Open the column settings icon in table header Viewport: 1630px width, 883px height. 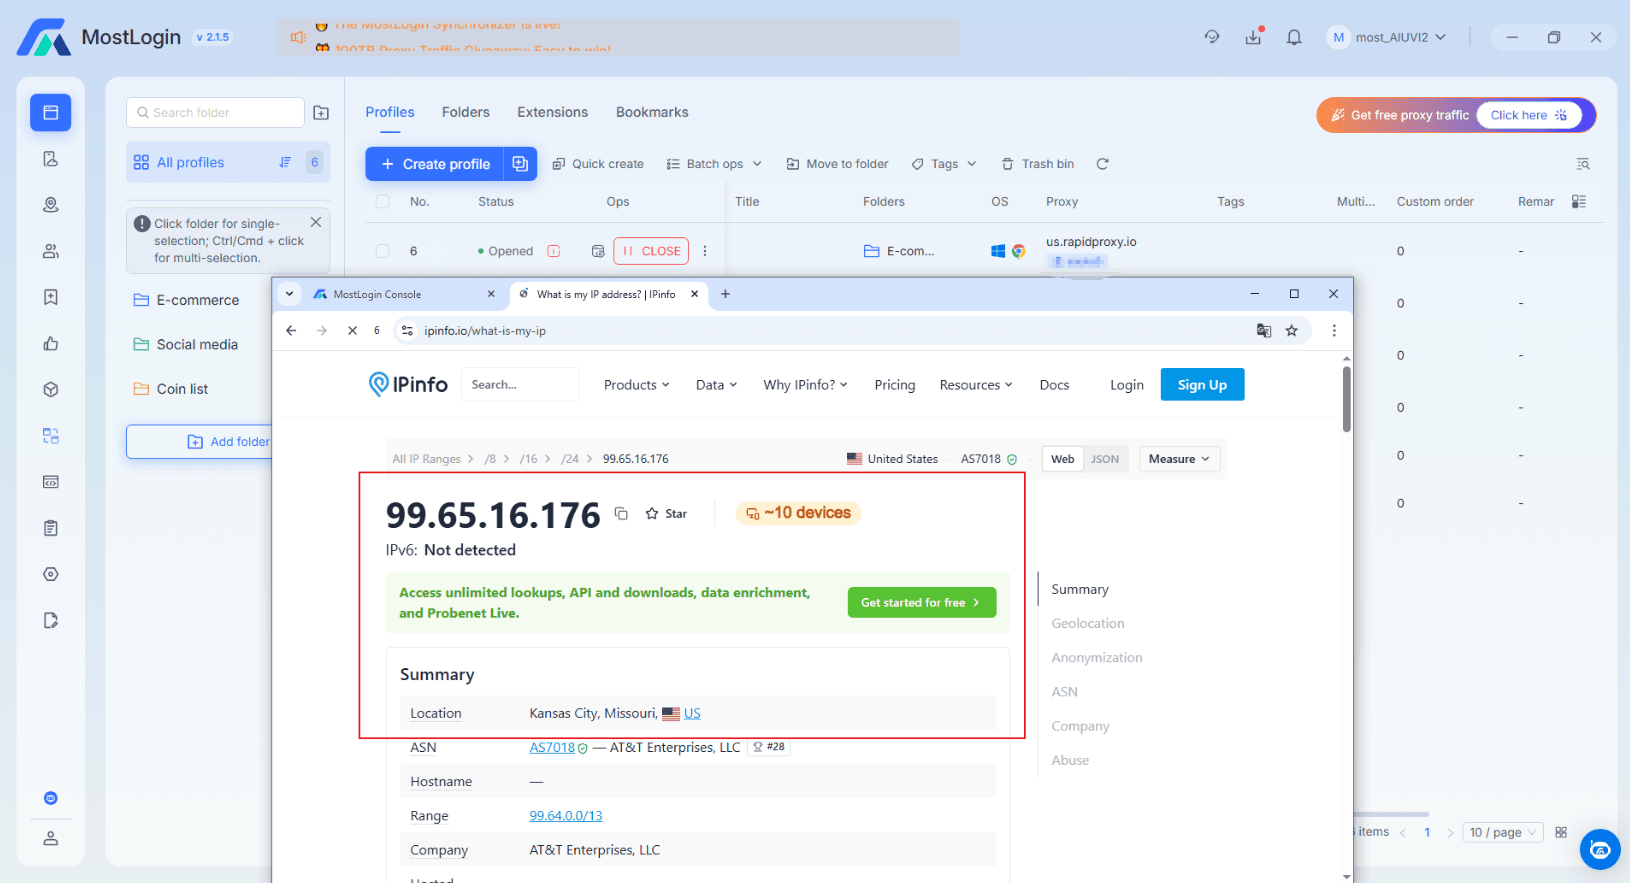(x=1579, y=201)
